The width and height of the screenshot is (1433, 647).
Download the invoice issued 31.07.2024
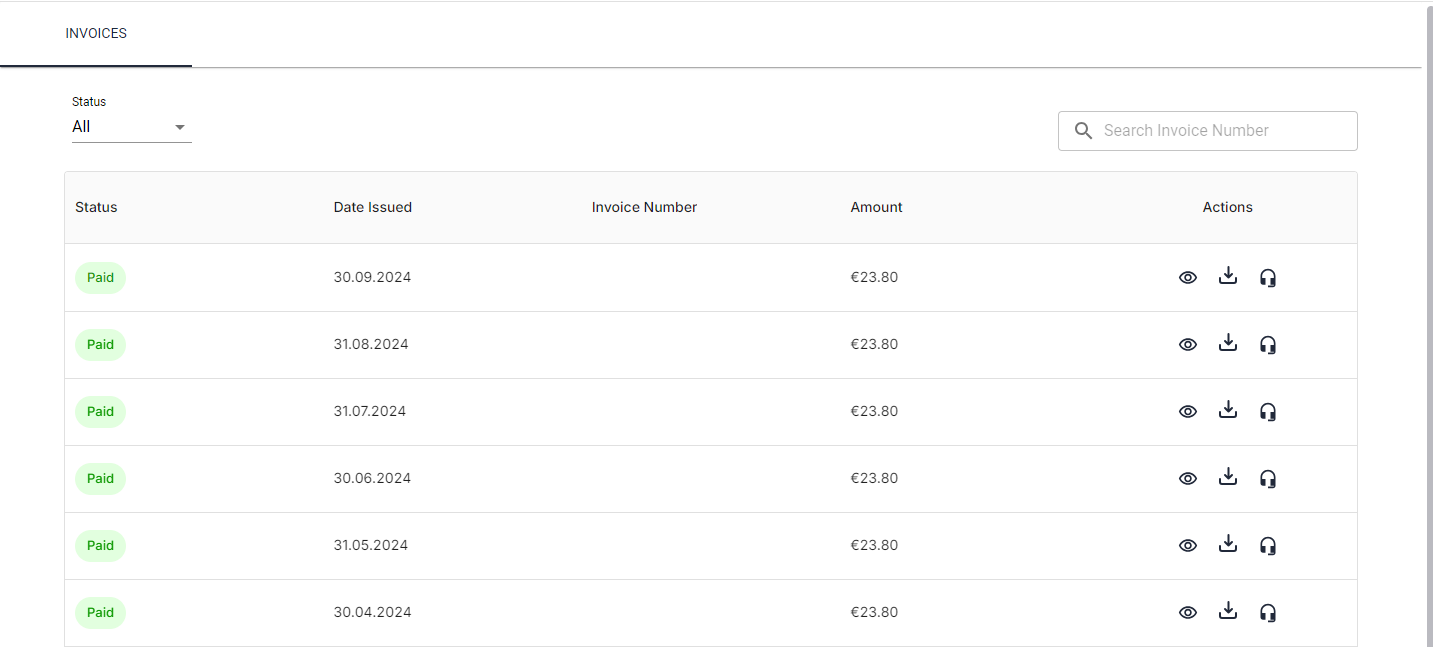[1228, 411]
